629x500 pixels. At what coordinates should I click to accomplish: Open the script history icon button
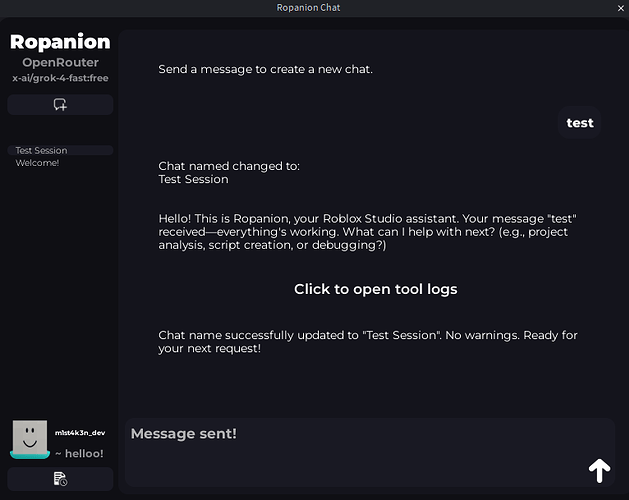(x=60, y=480)
